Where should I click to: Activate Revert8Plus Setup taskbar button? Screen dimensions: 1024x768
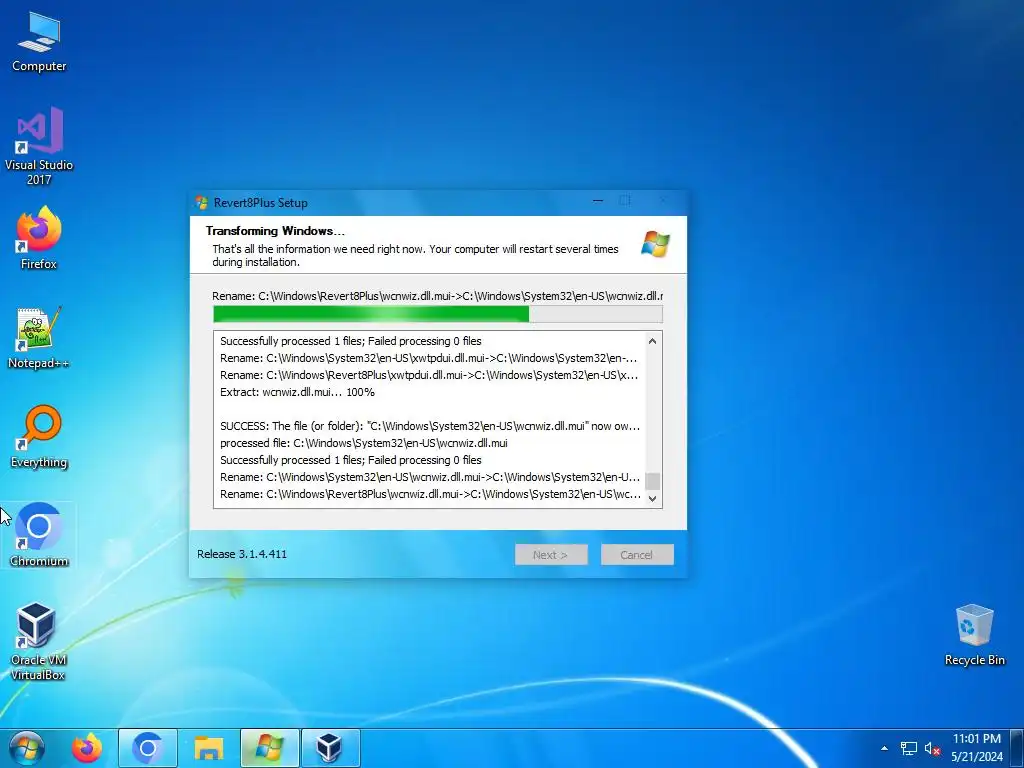pos(269,748)
